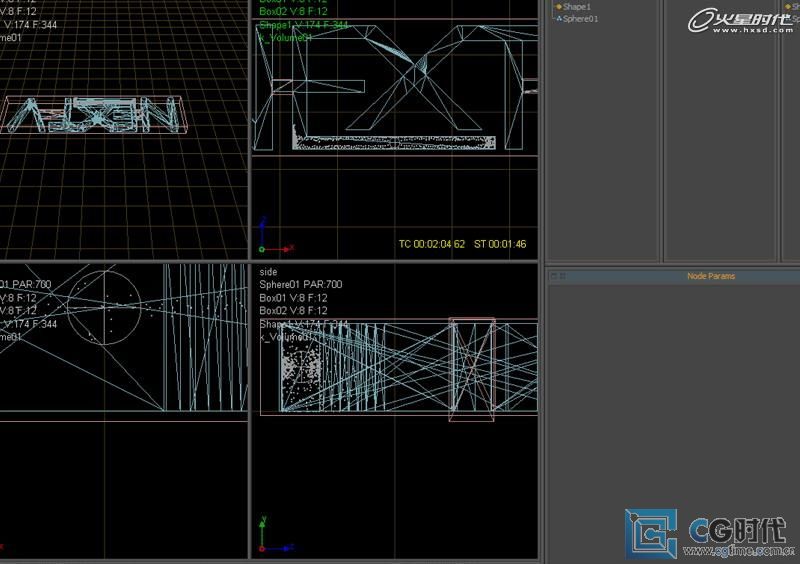Screen dimensions: 800x564
Task: Click the yellow icon beside Shape1
Action: click(x=559, y=7)
